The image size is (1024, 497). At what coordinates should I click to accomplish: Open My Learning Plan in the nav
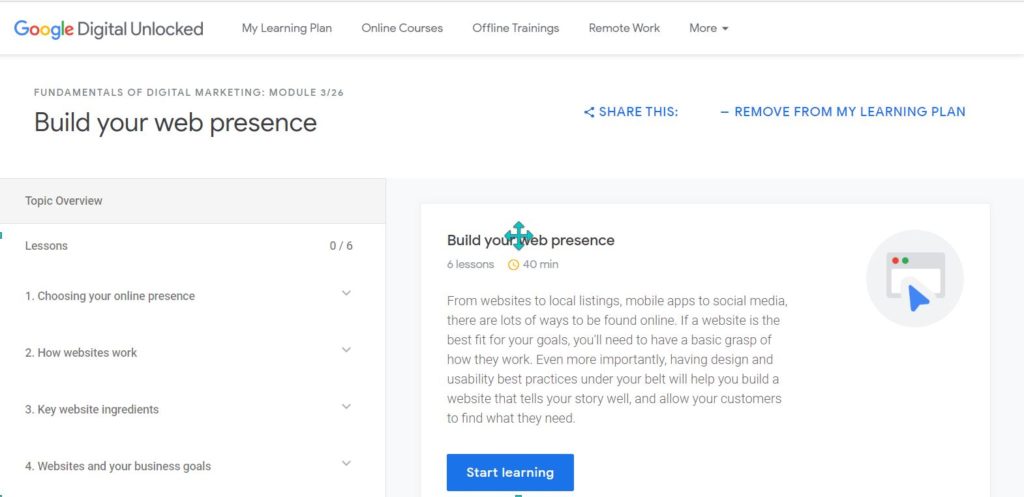(x=287, y=28)
